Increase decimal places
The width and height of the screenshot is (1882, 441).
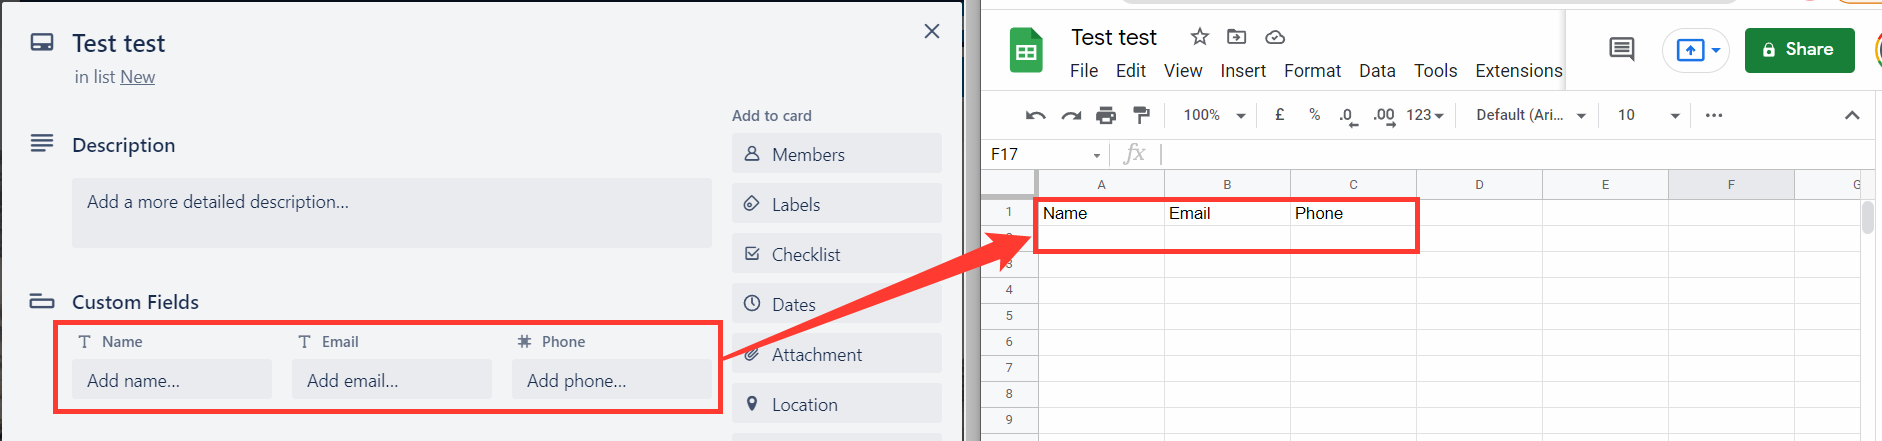point(1384,116)
